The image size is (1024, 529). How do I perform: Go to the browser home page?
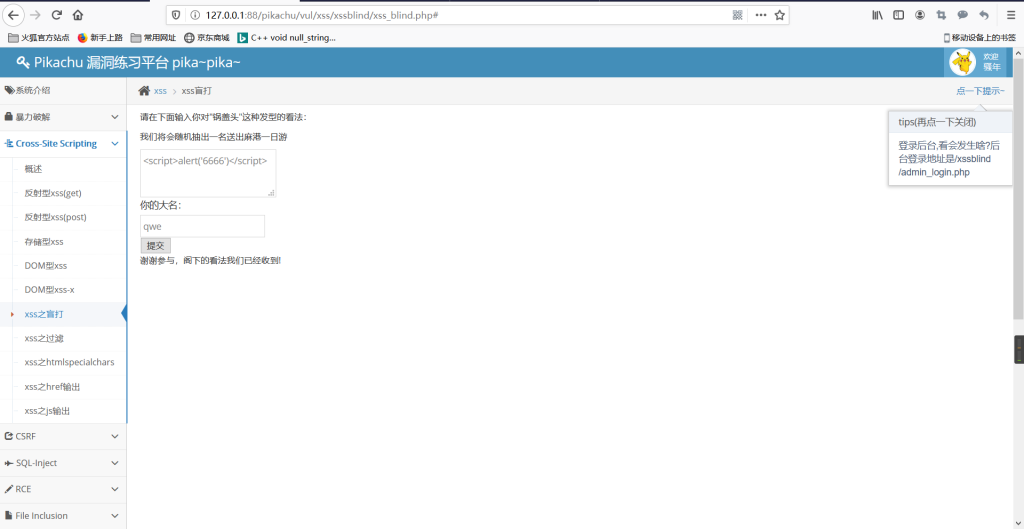(x=78, y=15)
